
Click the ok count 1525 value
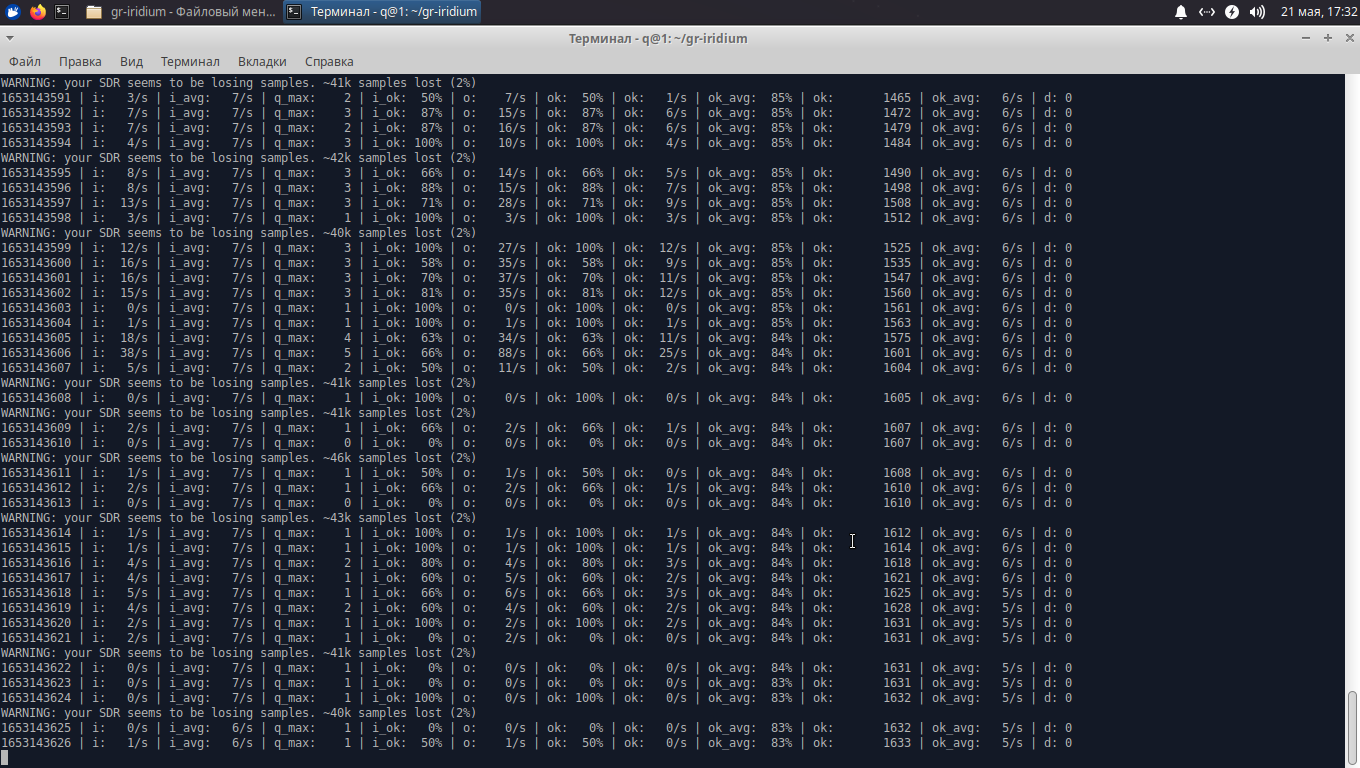pos(897,248)
